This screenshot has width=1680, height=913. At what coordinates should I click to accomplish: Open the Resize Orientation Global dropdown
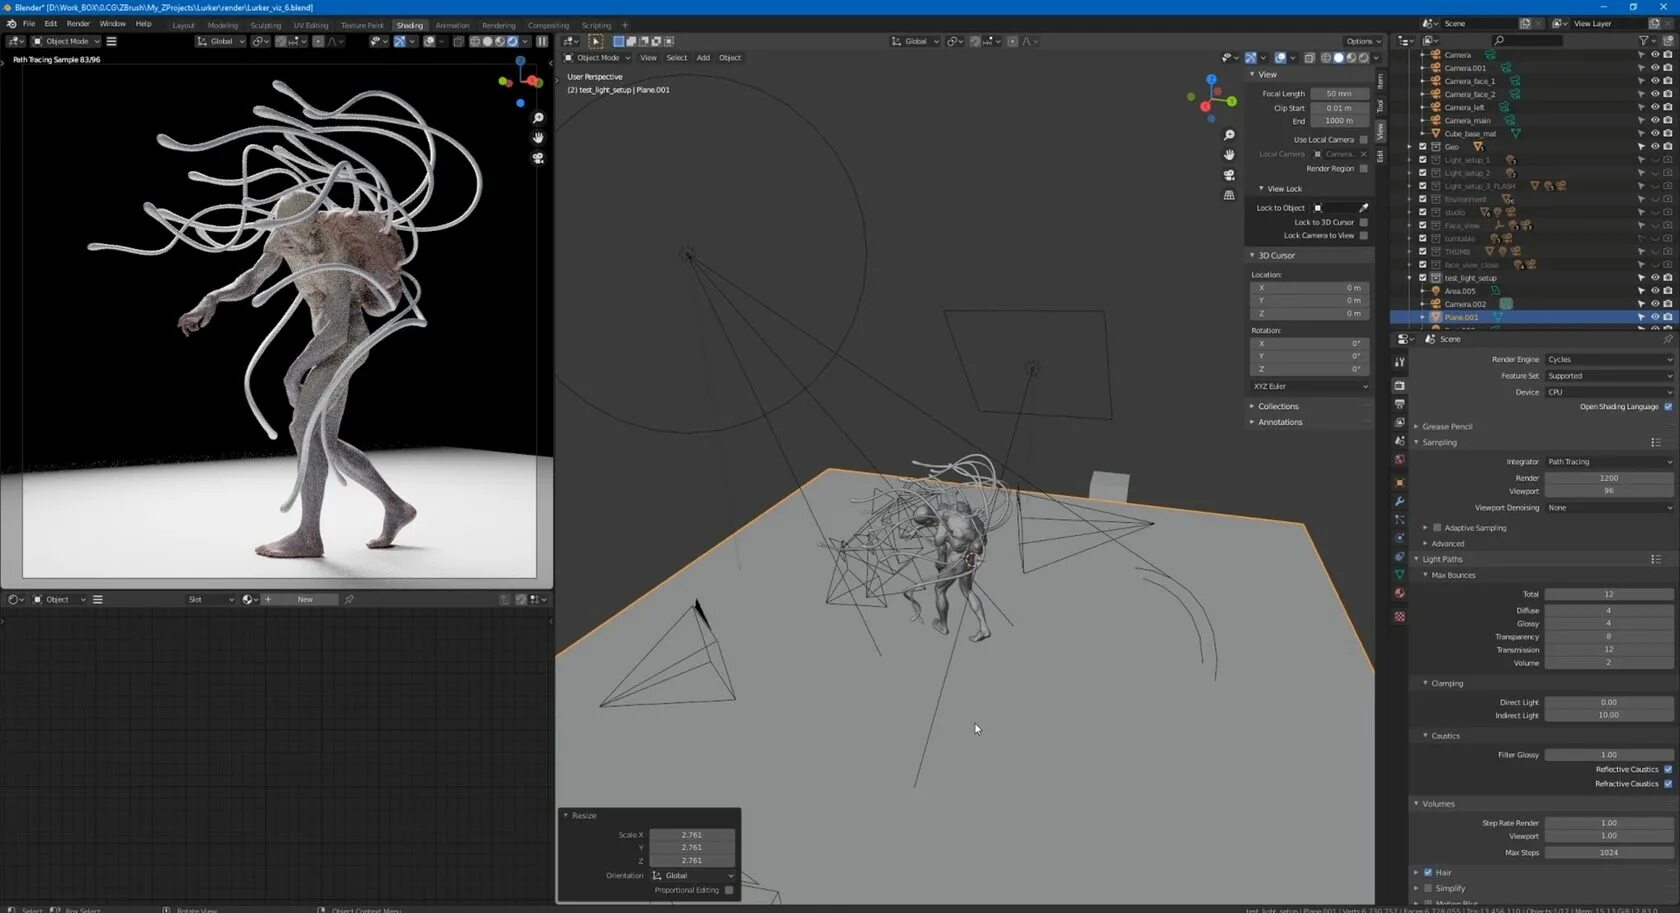[x=692, y=876]
